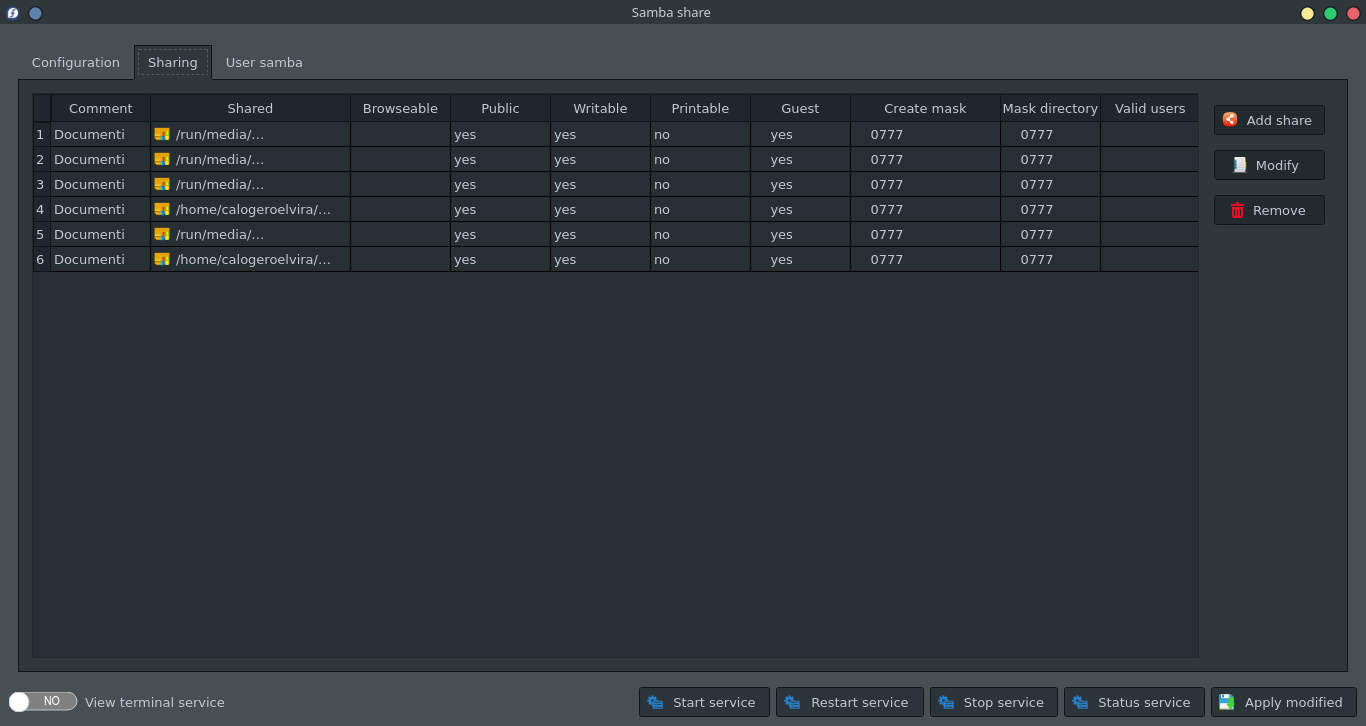Sort by the Comment column header
Viewport: 1366px width, 726px height.
[x=101, y=108]
